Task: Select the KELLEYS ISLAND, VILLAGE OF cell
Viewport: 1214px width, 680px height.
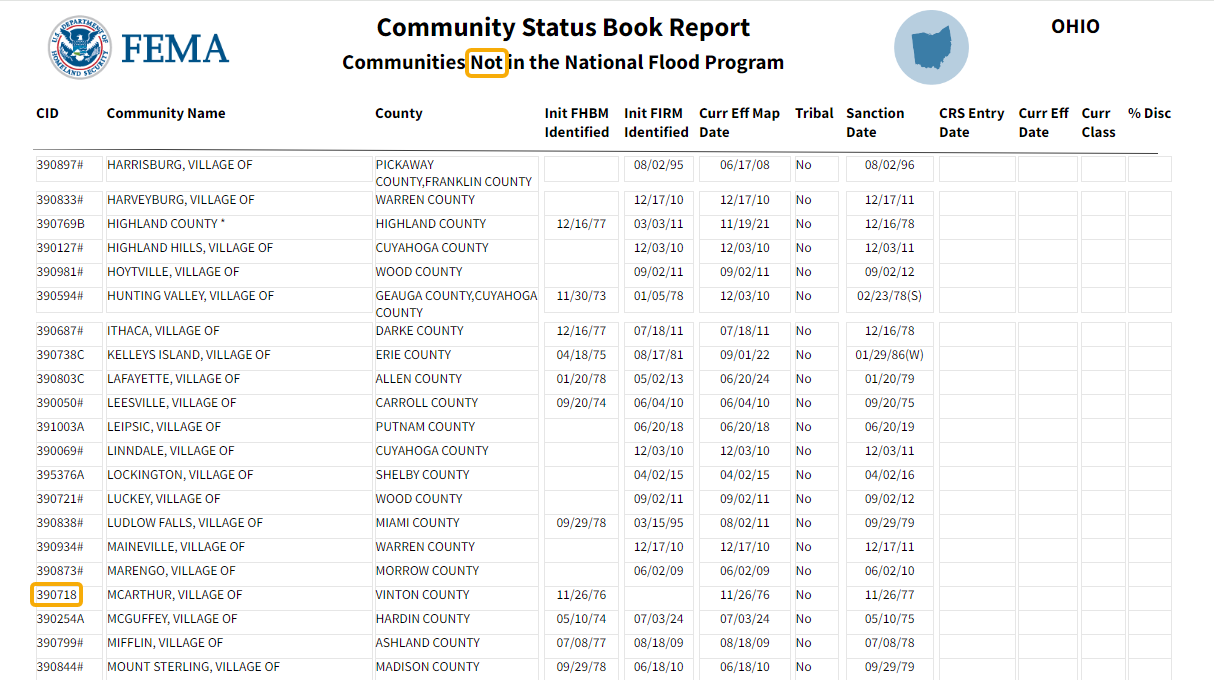Action: click(x=188, y=355)
